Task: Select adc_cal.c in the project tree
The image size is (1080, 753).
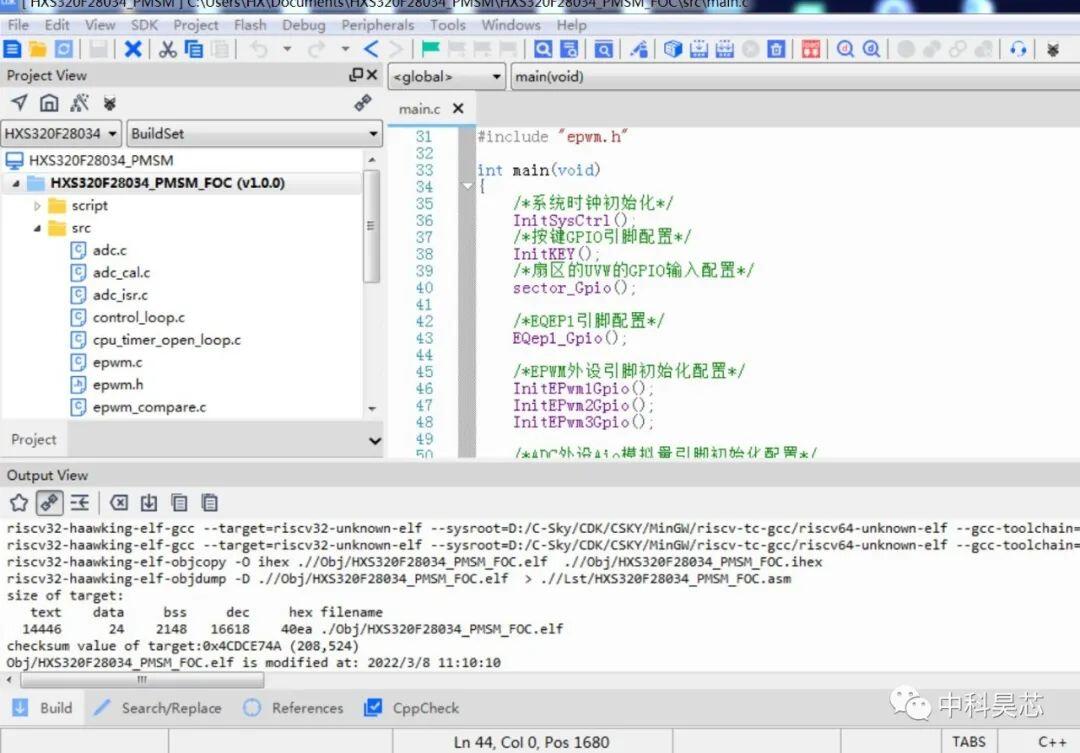Action: tap(121, 273)
